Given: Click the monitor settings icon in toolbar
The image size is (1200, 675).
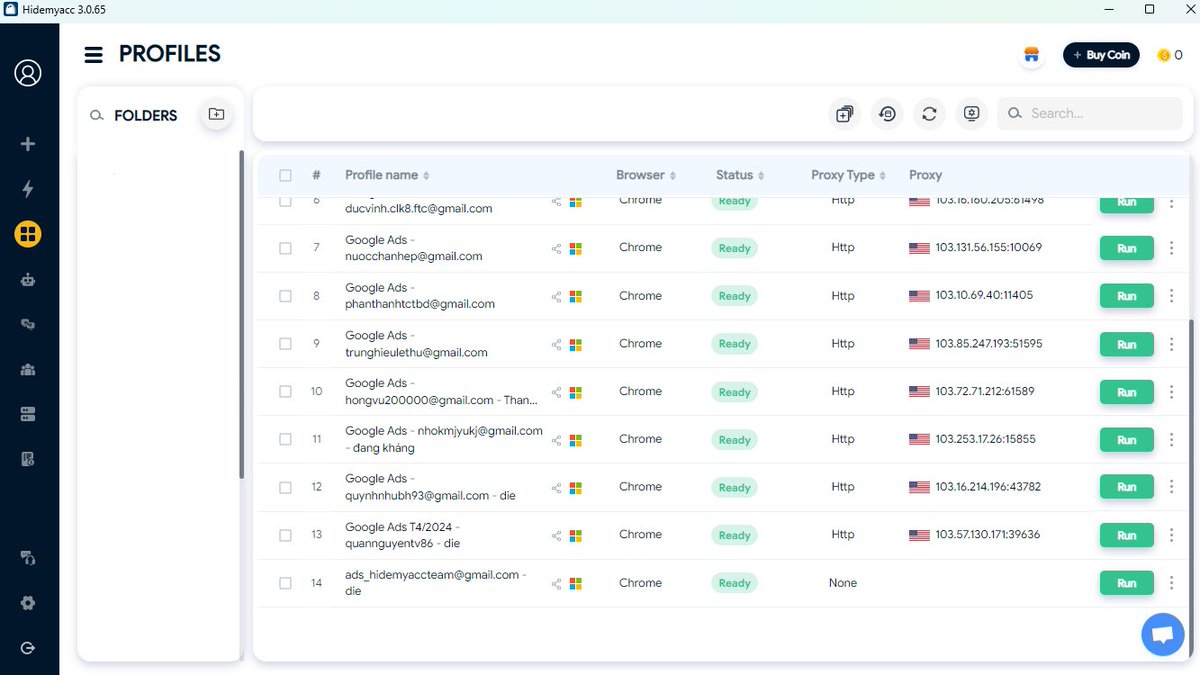Looking at the screenshot, I should point(971,114).
